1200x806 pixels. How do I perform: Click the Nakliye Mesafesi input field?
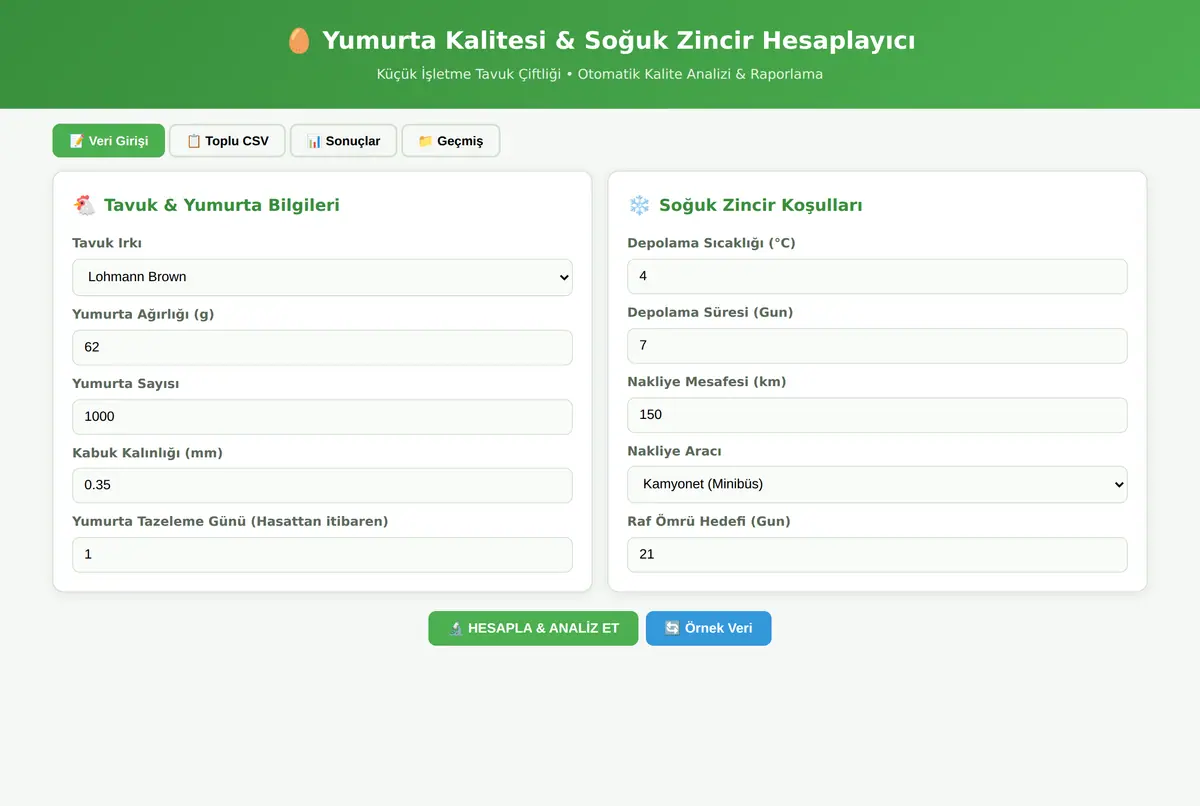pos(877,415)
